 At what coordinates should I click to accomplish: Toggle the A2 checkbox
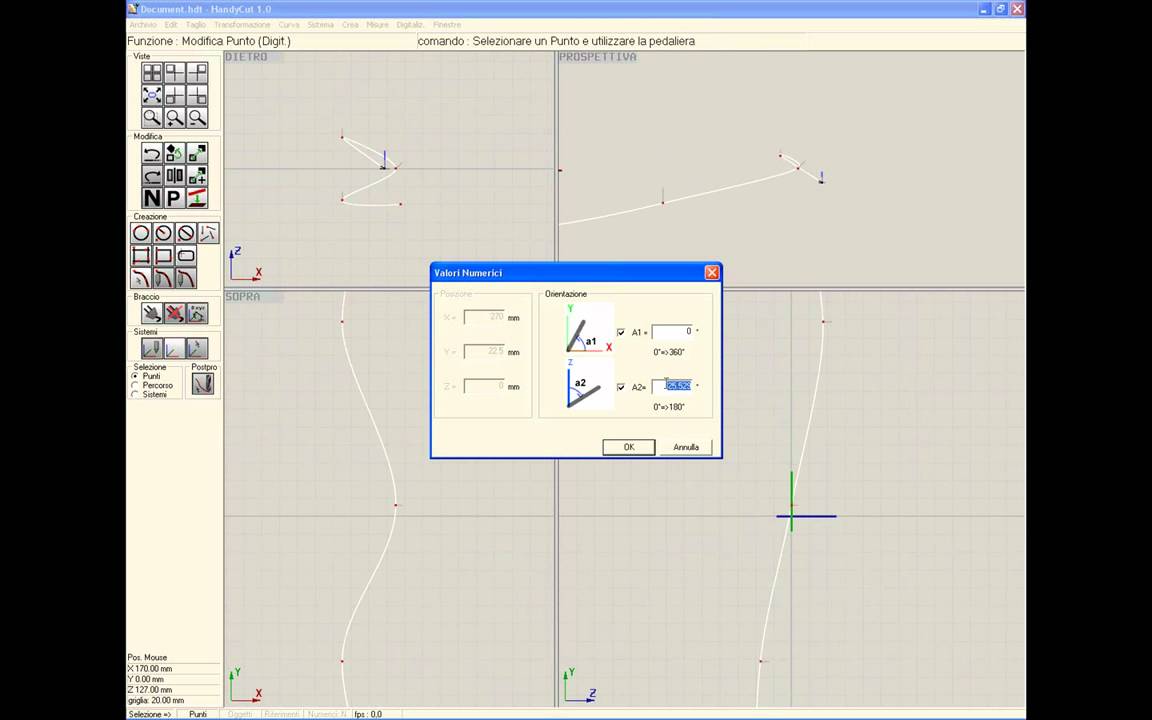click(x=621, y=387)
